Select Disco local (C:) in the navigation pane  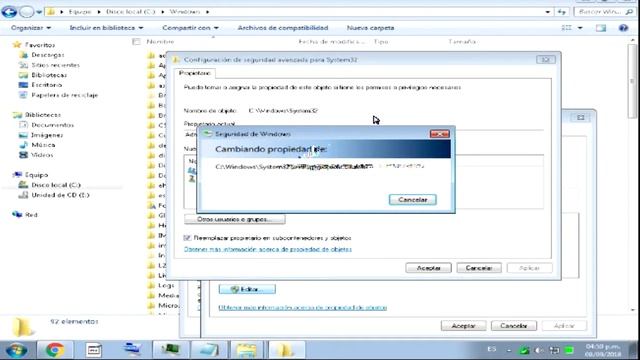(x=56, y=185)
